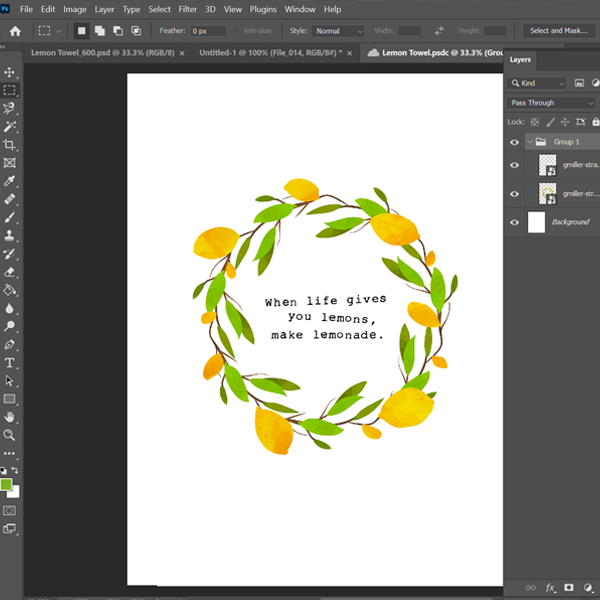The height and width of the screenshot is (600, 600).
Task: Close the Lemon Towel_600.psd tab
Action: point(182,53)
